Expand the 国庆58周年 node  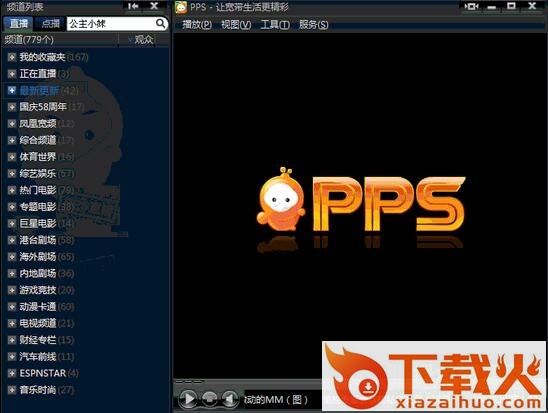(12, 107)
